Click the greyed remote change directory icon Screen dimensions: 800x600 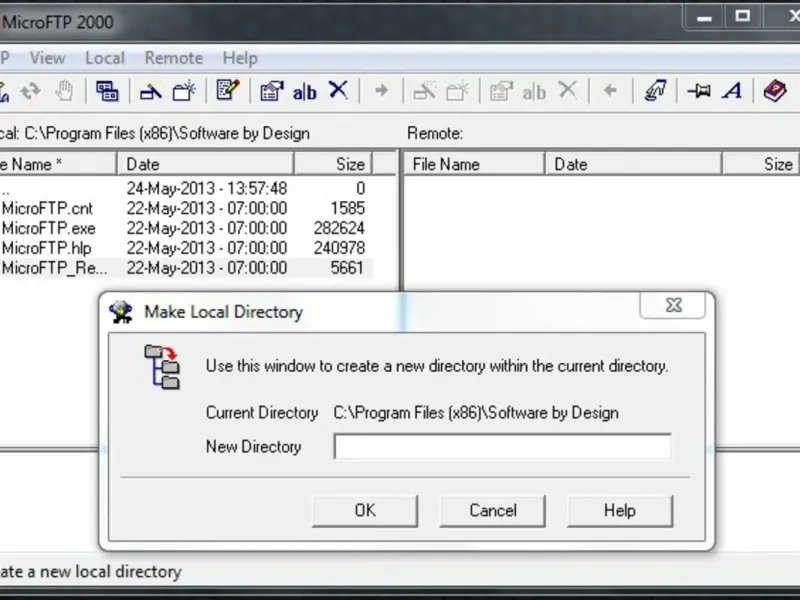pyautogui.click(x=424, y=91)
